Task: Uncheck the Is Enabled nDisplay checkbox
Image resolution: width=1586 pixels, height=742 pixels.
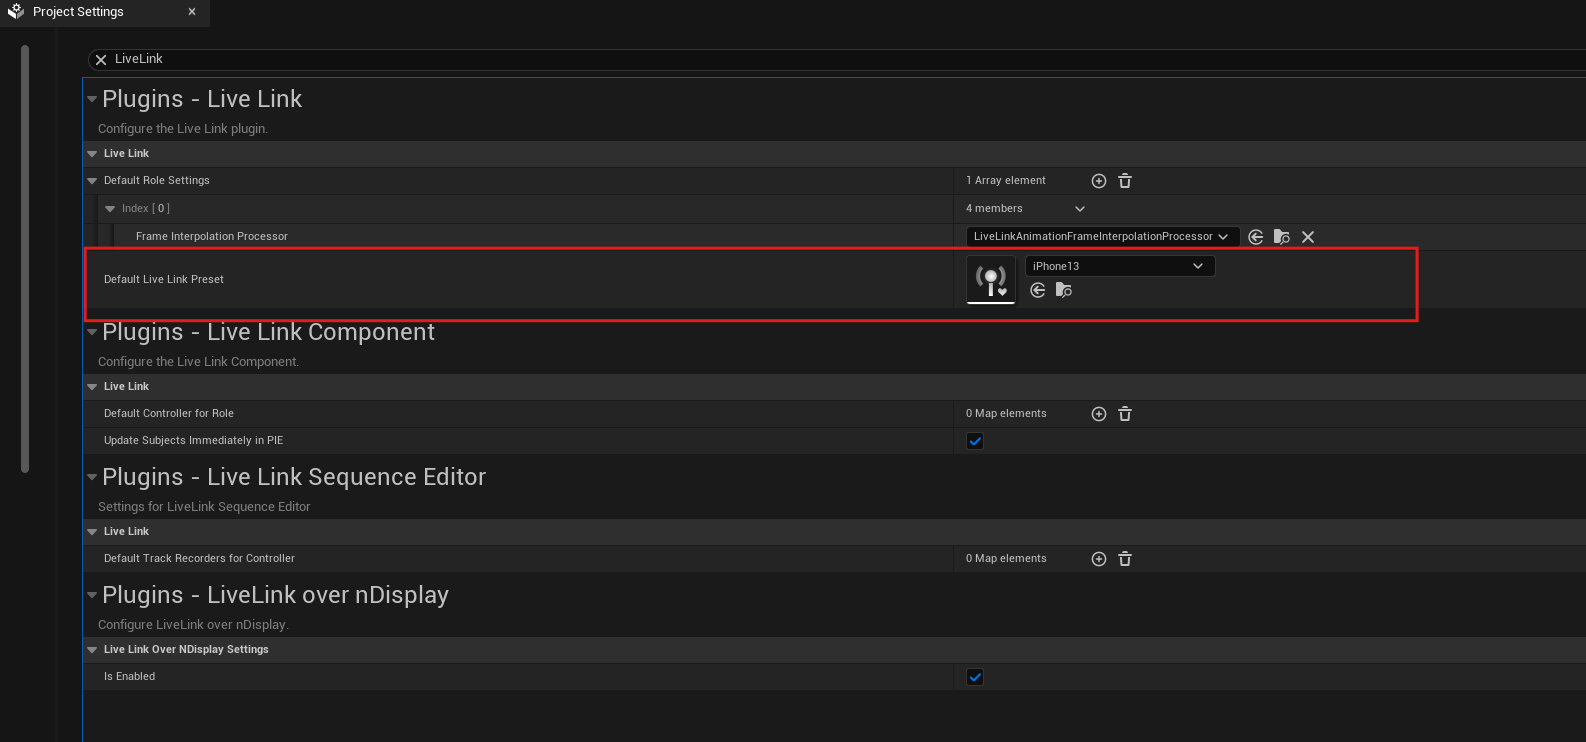Action: (975, 677)
